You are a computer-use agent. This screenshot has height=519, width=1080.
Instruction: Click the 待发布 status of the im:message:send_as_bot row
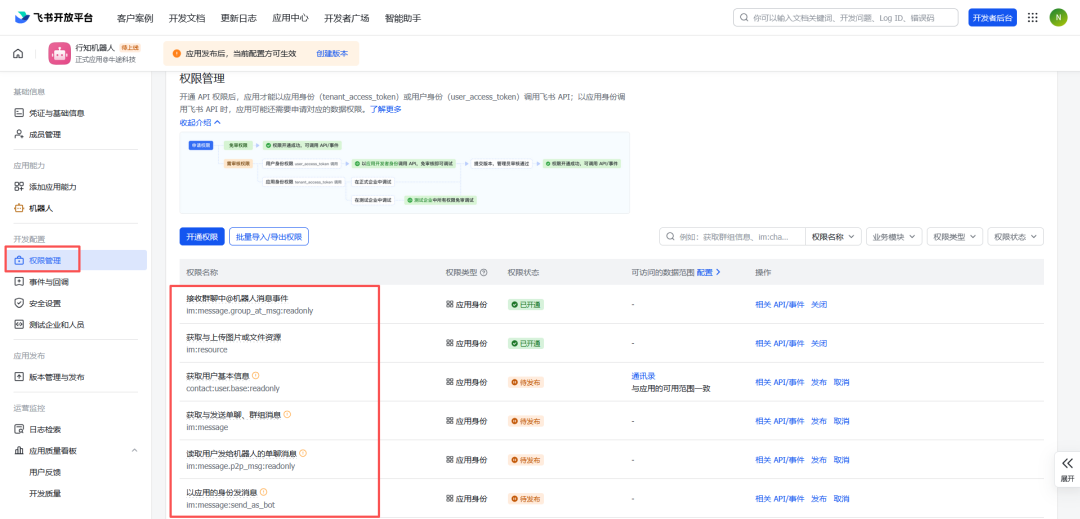coord(526,498)
